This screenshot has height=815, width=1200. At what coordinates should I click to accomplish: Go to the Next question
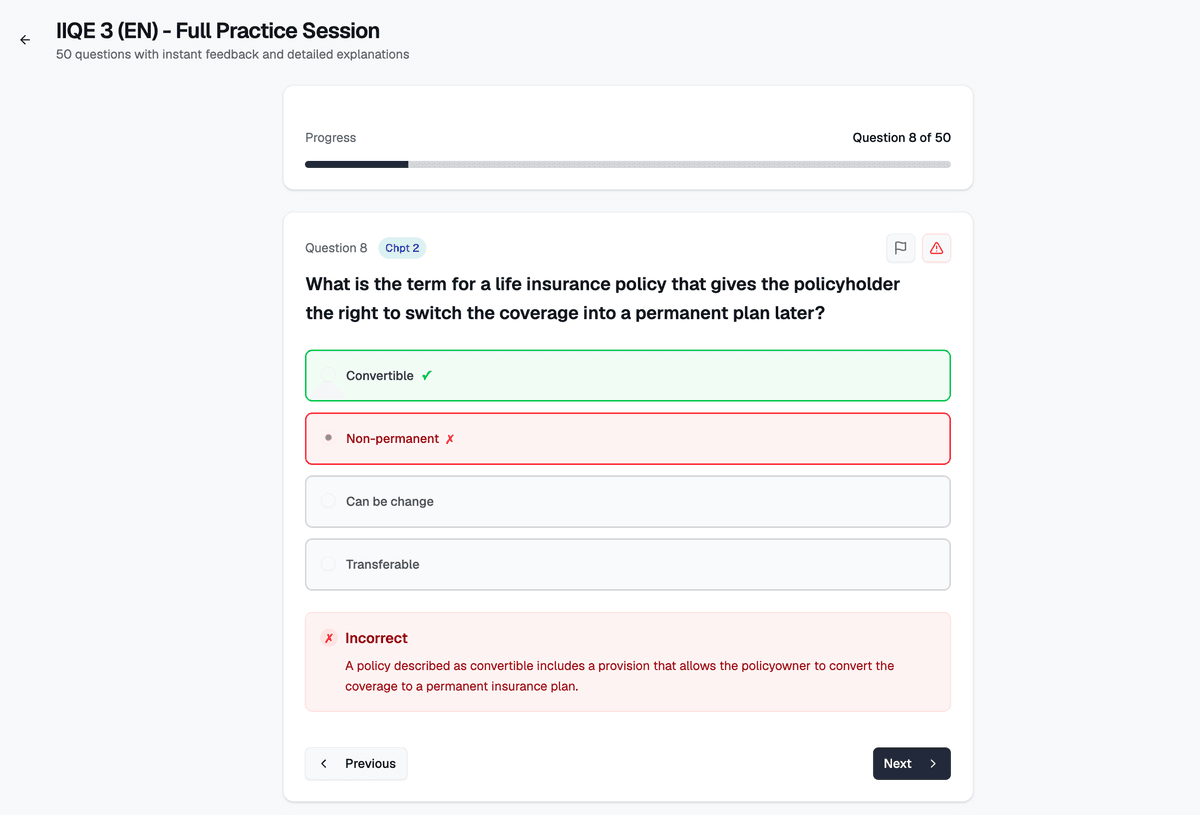coord(911,763)
